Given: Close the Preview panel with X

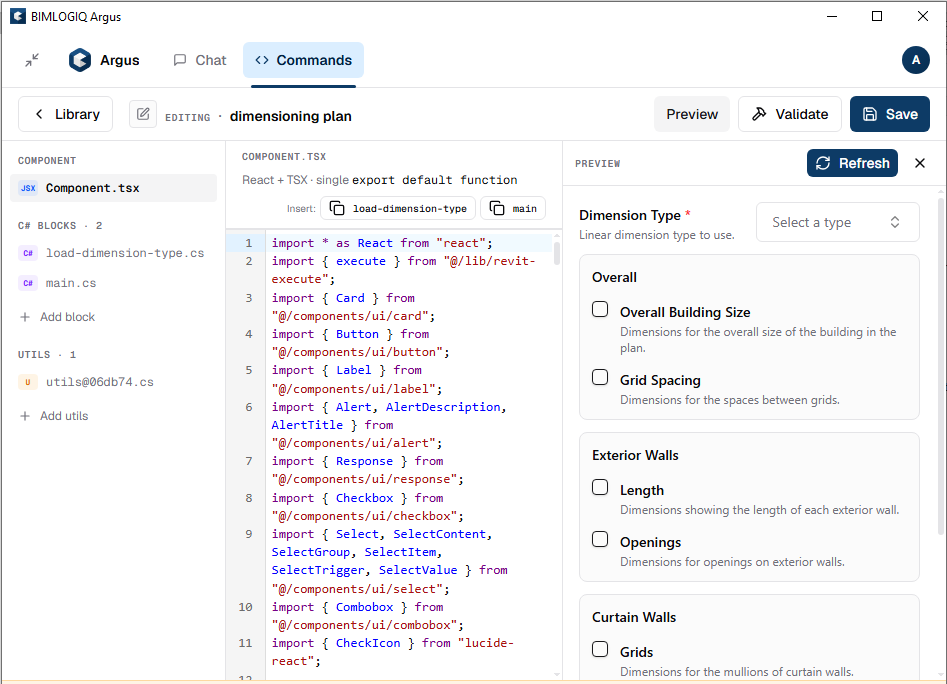Looking at the screenshot, I should point(920,163).
